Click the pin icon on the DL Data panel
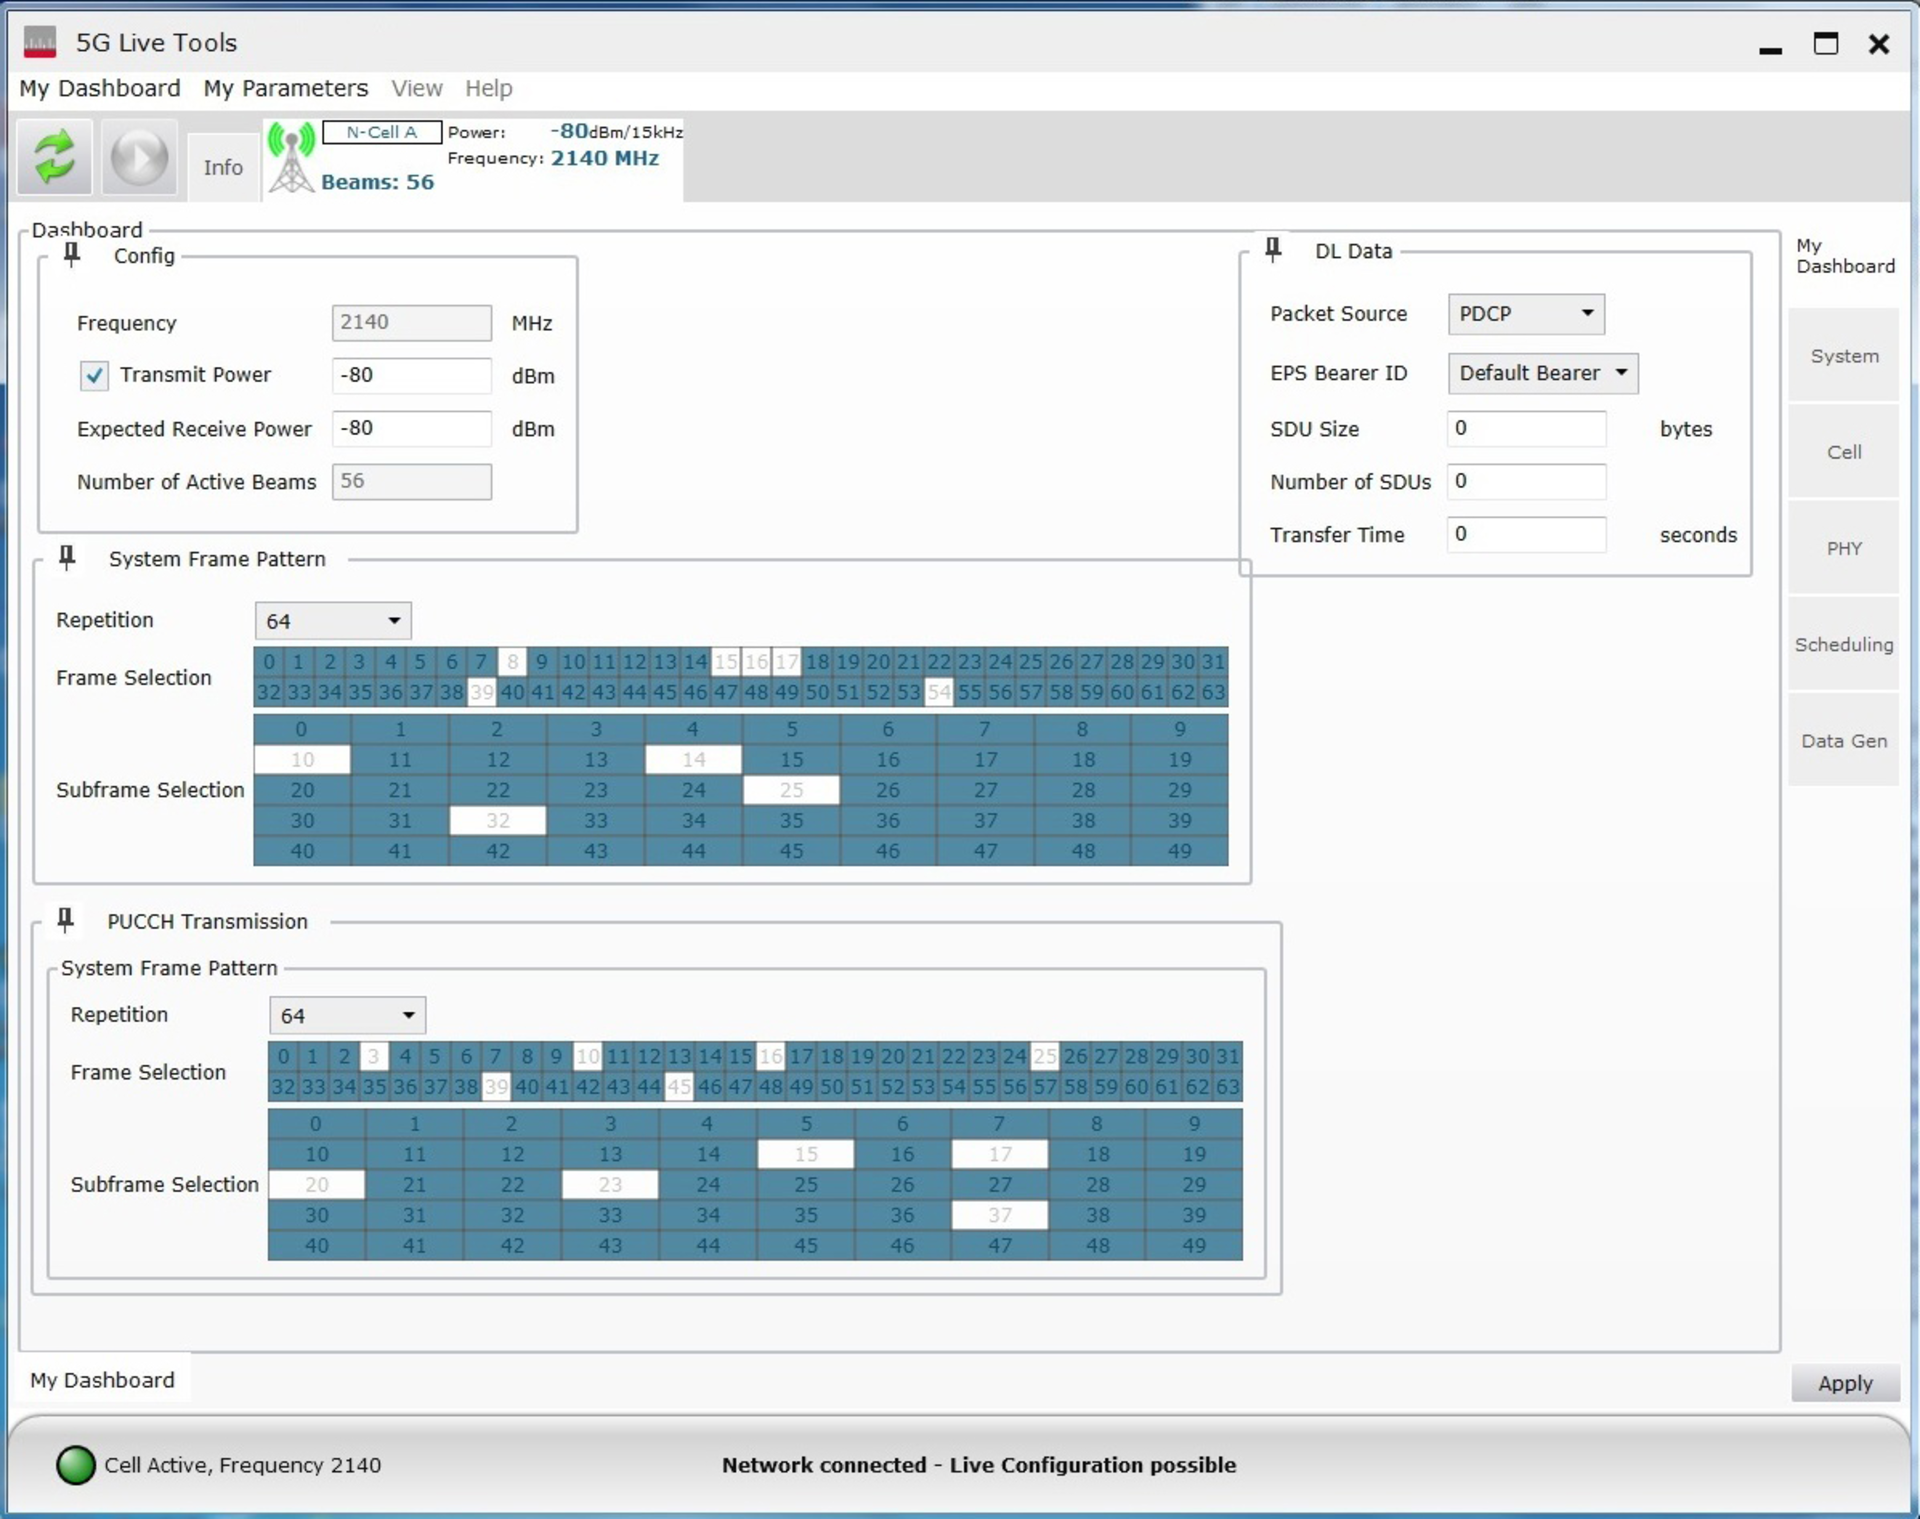The width and height of the screenshot is (1920, 1519). coord(1273,249)
